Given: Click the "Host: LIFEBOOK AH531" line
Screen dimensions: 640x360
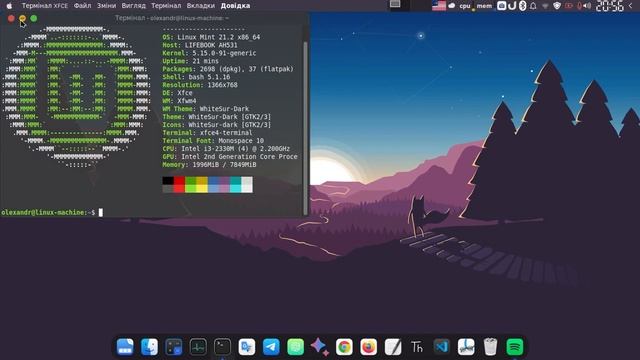Looking at the screenshot, I should 200,45.
